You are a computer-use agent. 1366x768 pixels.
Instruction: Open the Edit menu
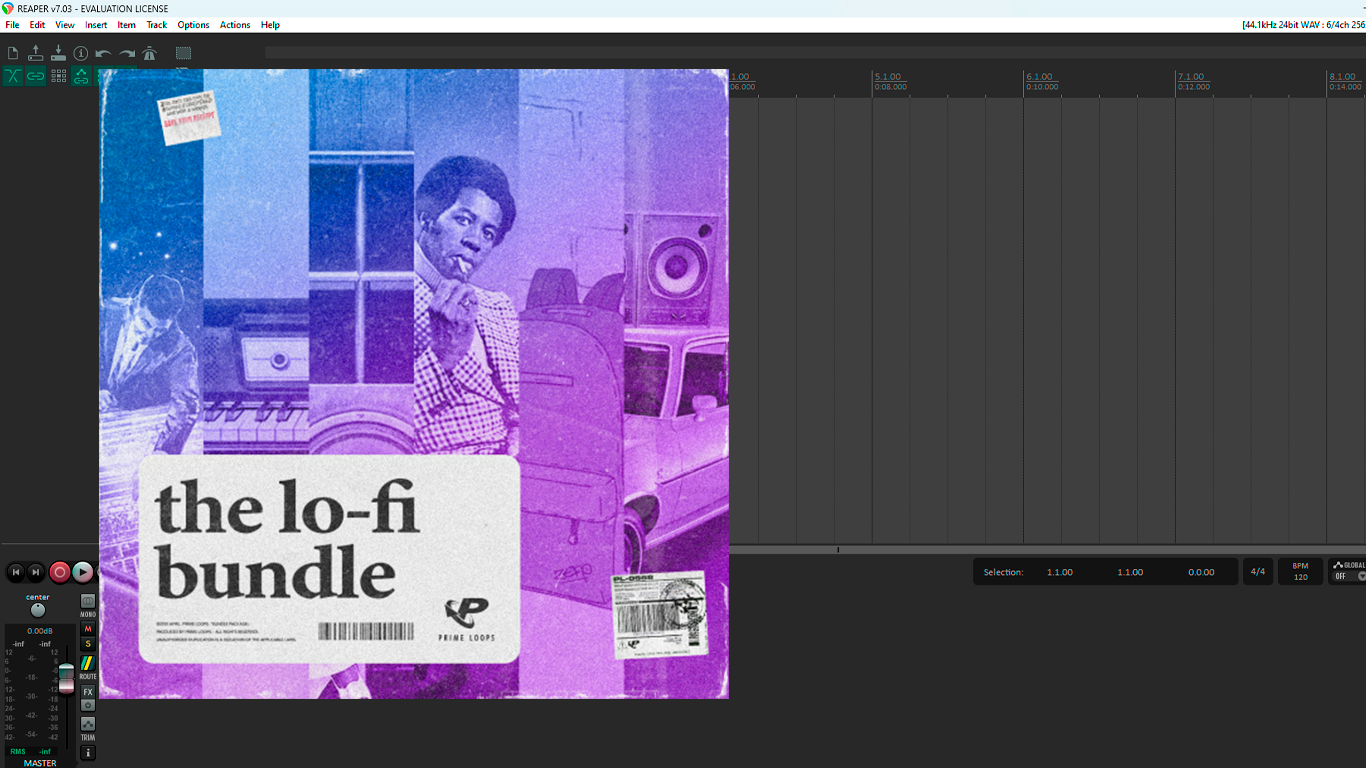[37, 25]
